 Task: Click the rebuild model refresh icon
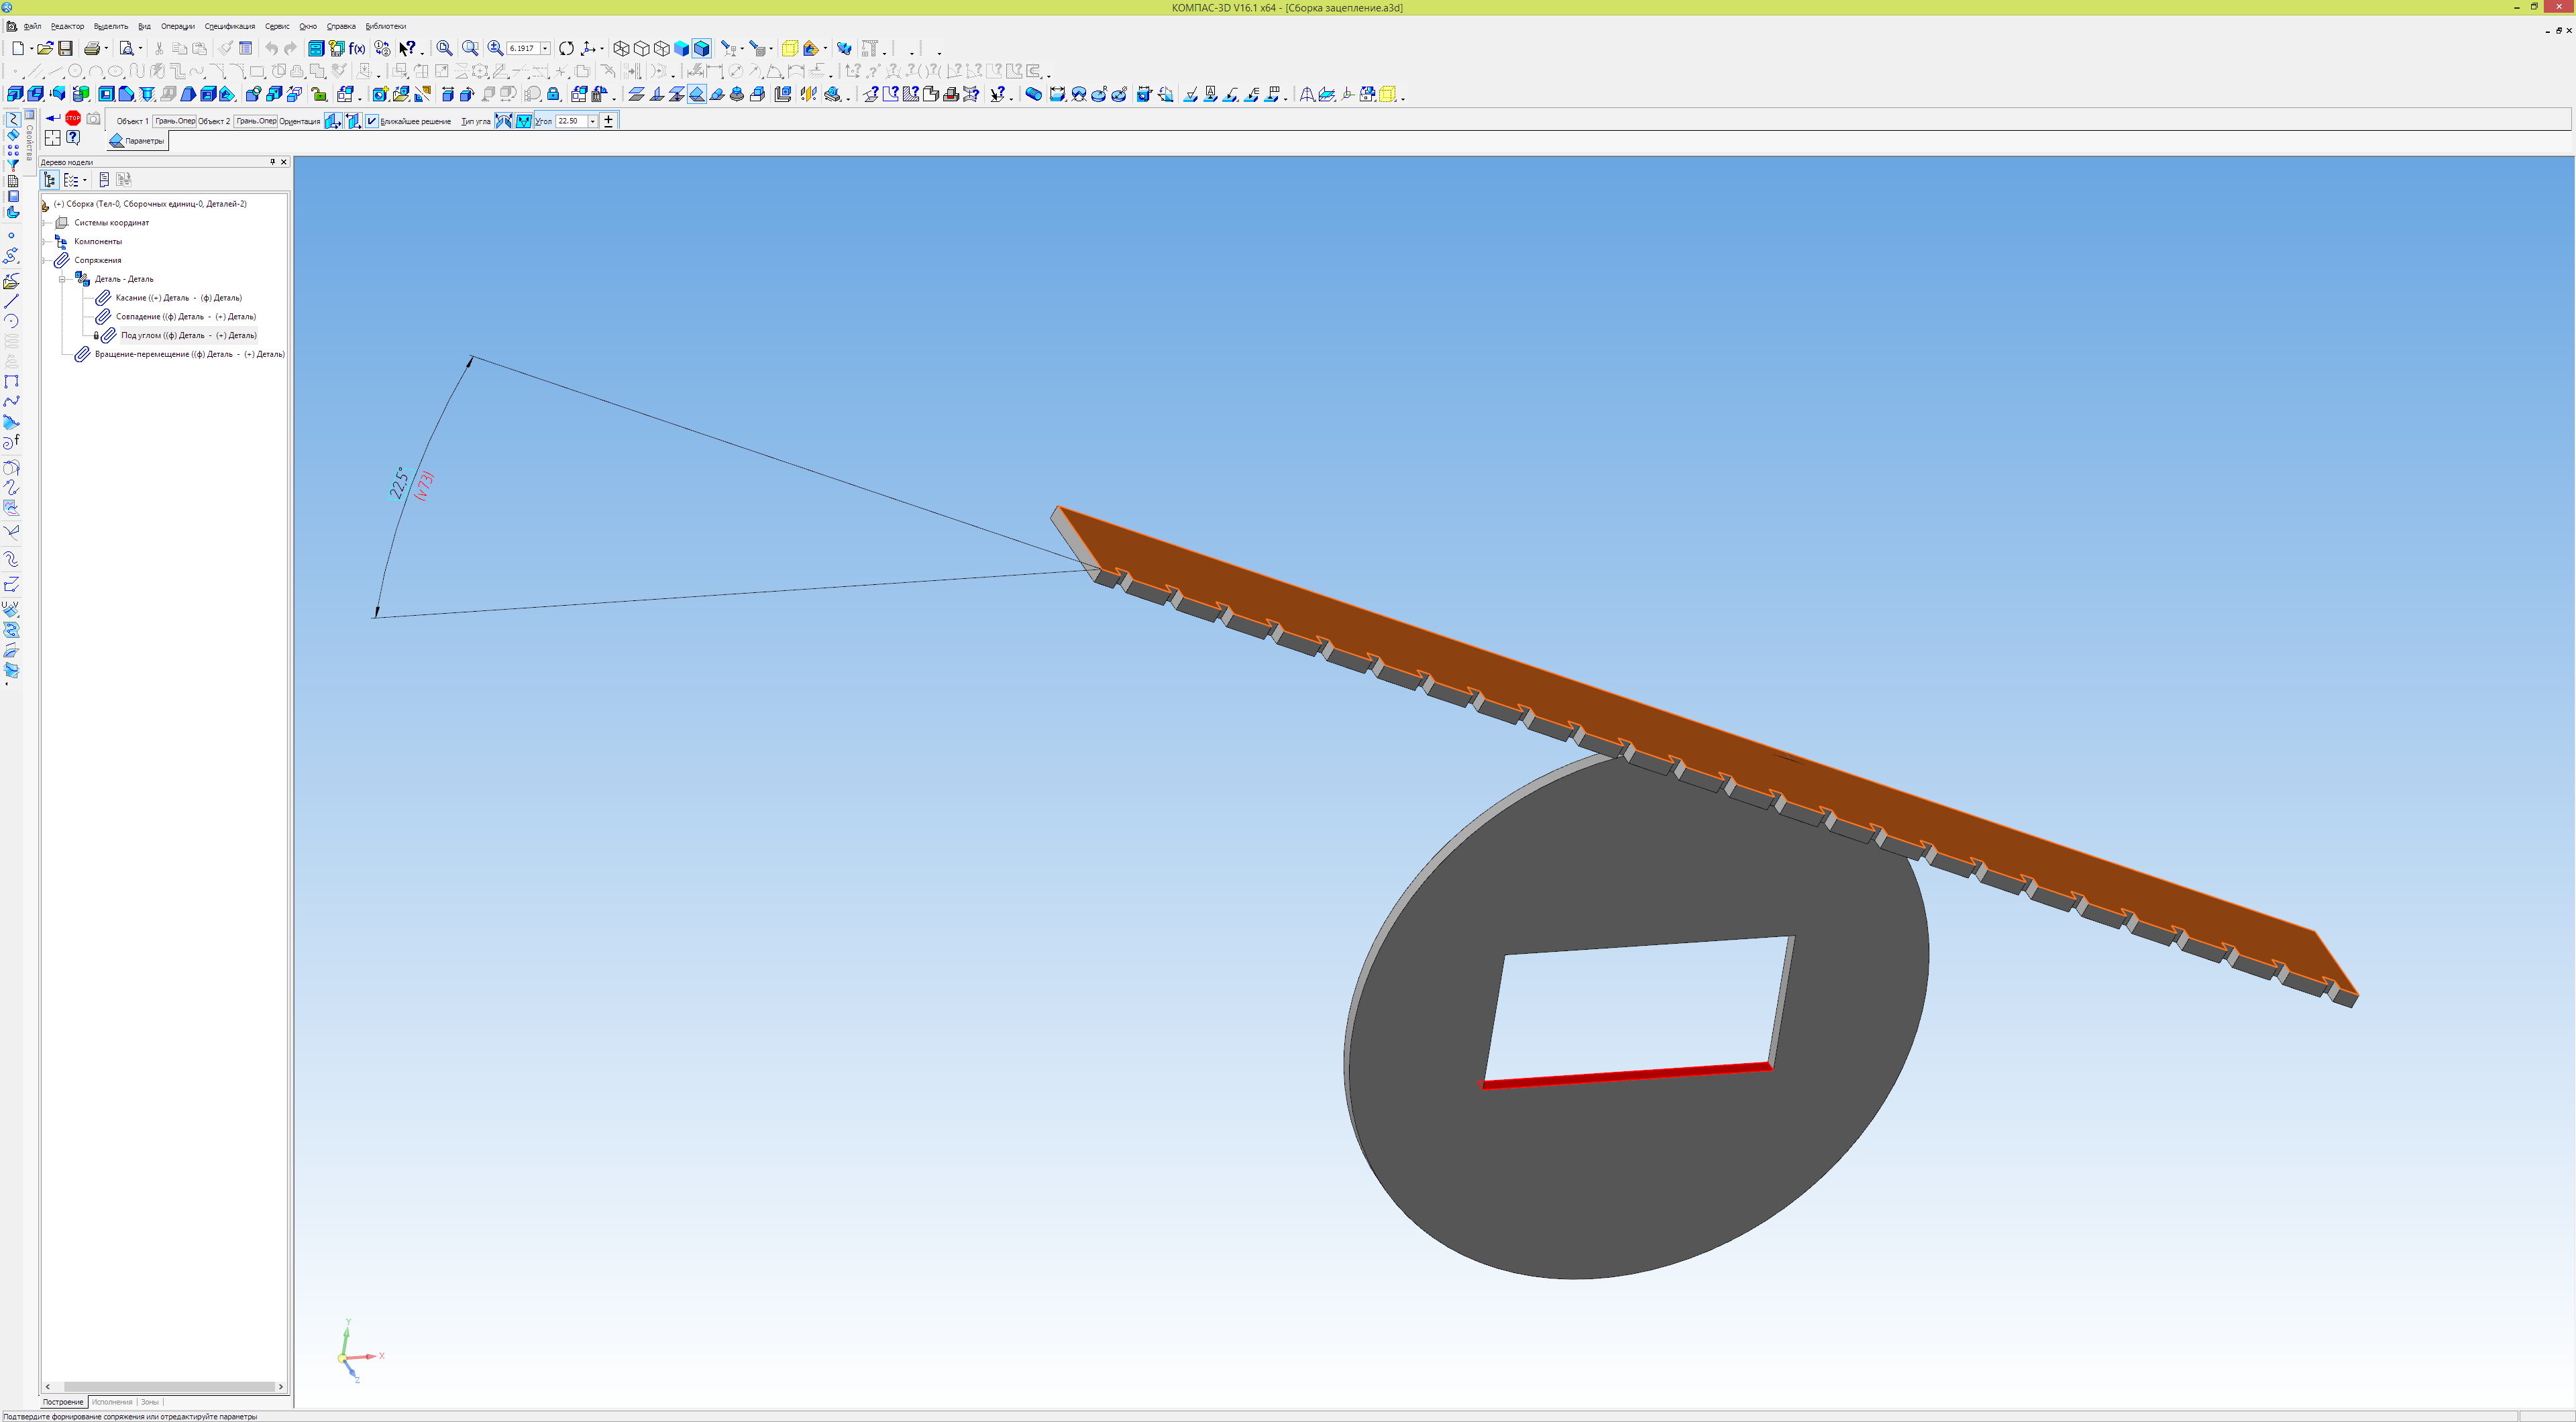click(566, 48)
